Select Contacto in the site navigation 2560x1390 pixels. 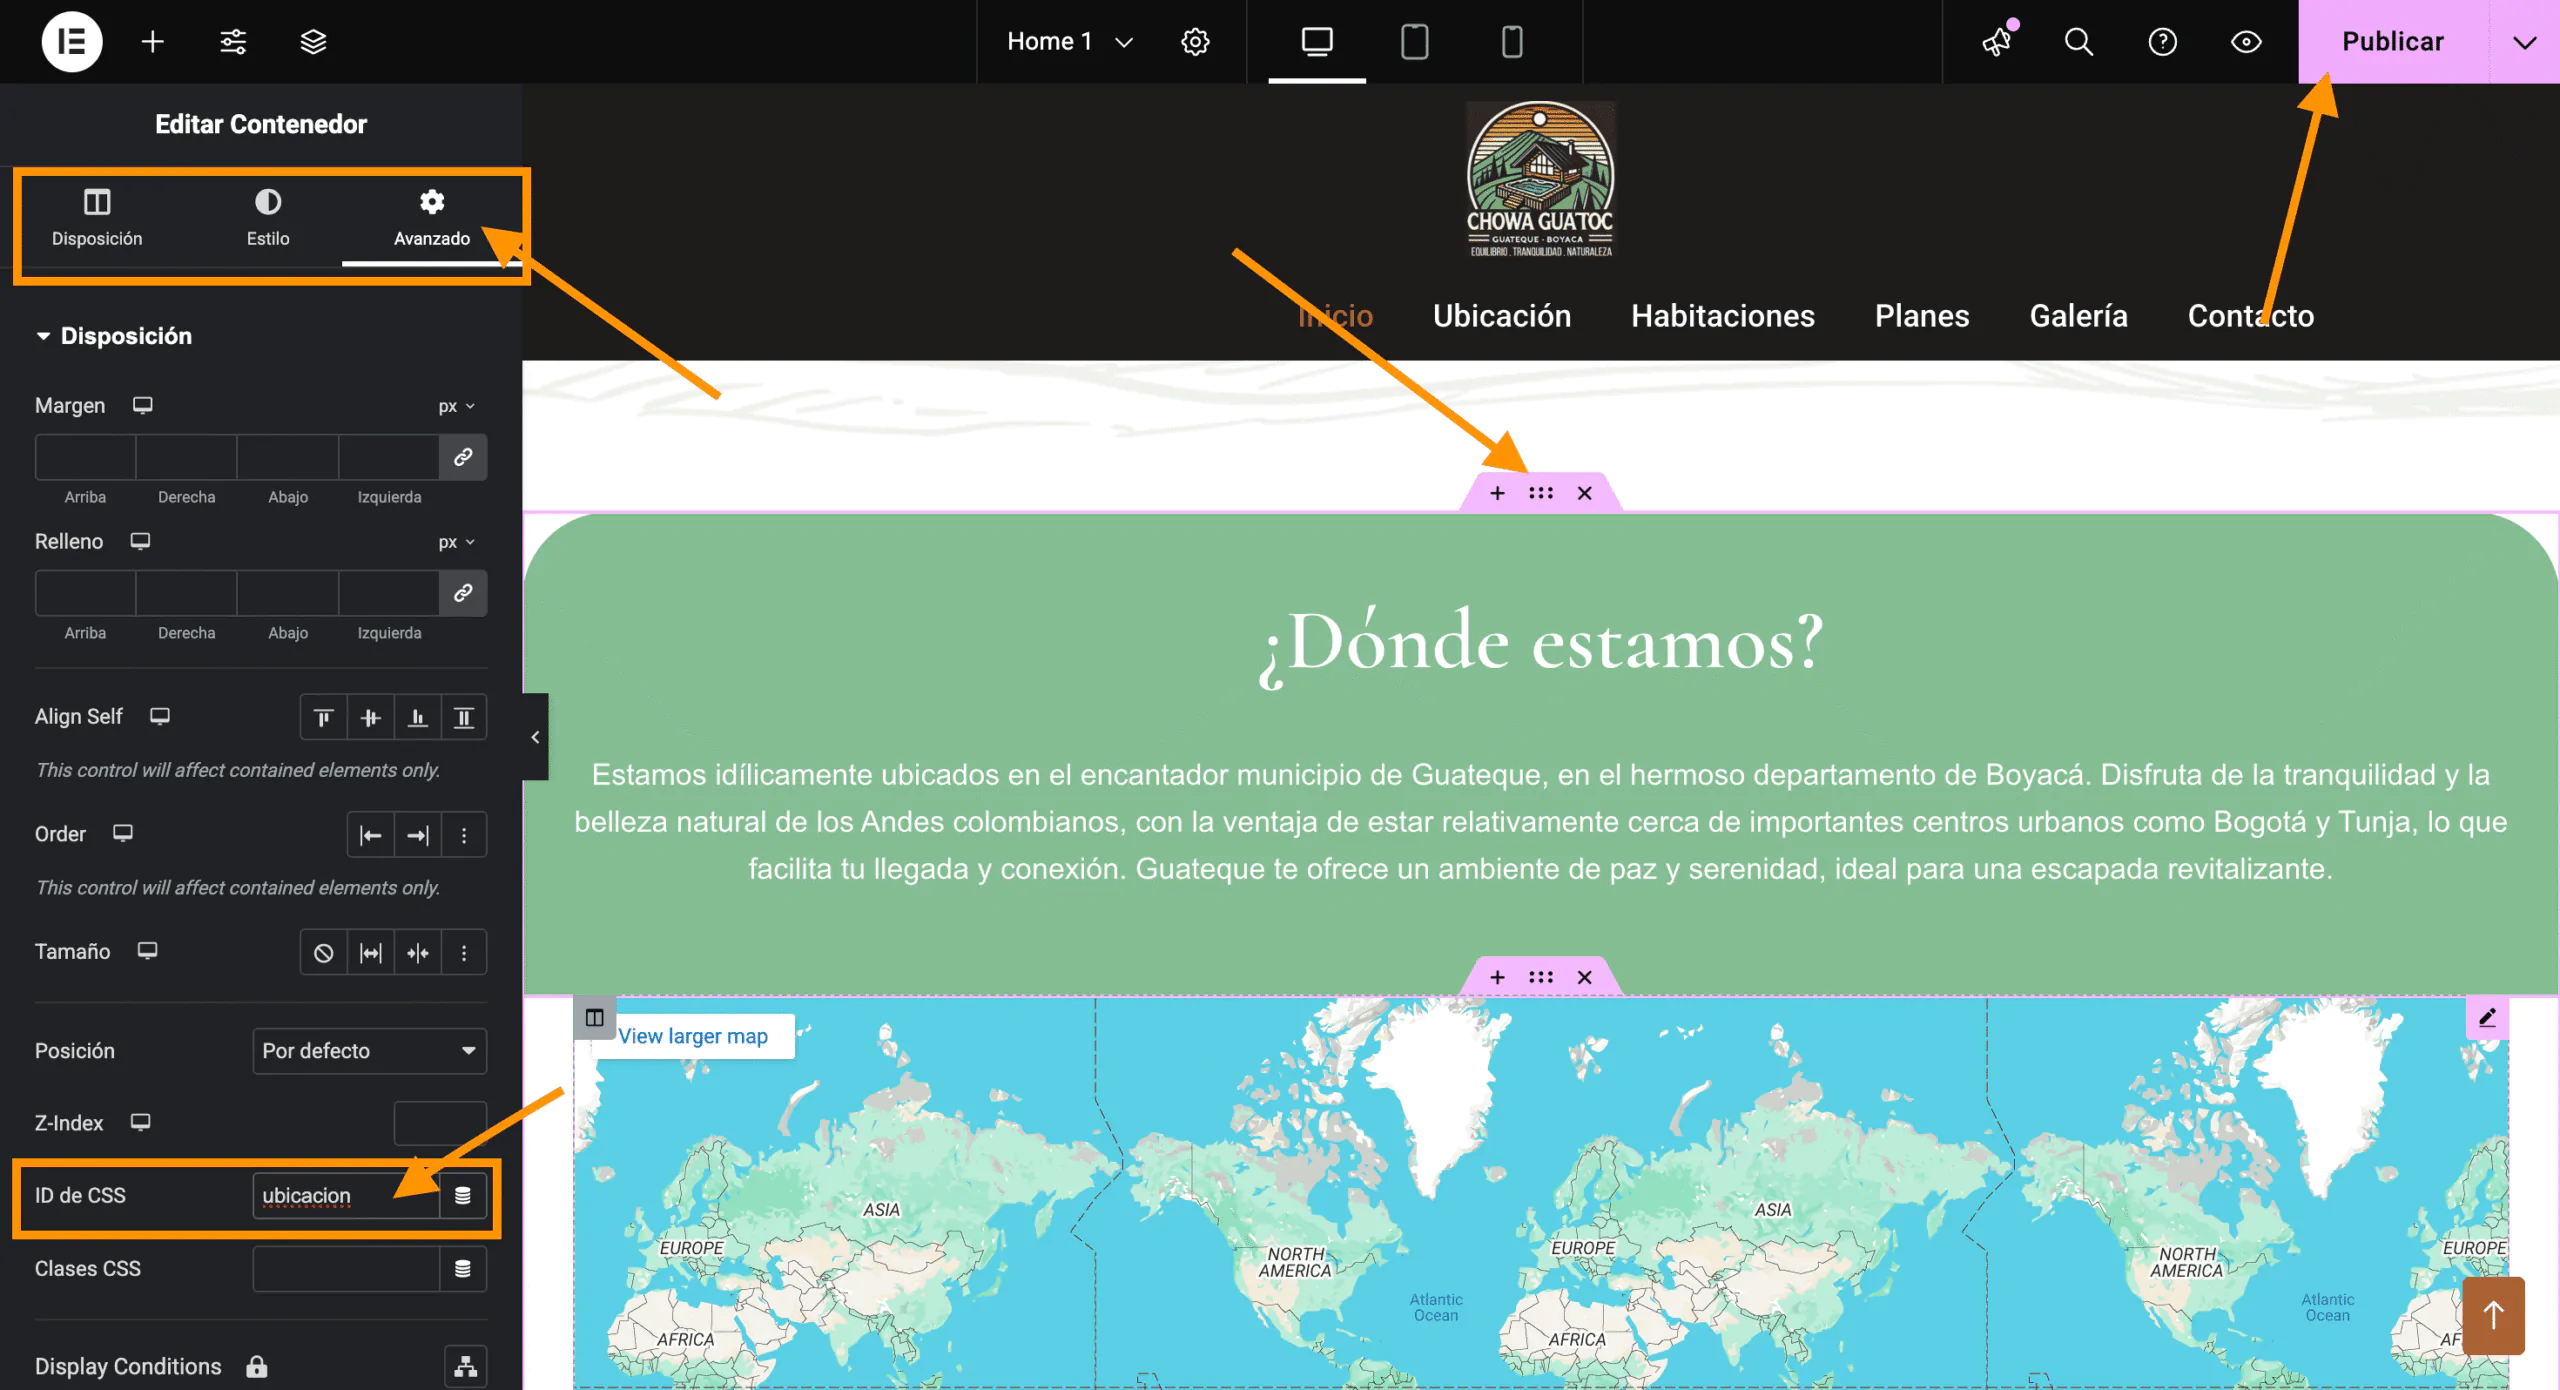[2250, 316]
